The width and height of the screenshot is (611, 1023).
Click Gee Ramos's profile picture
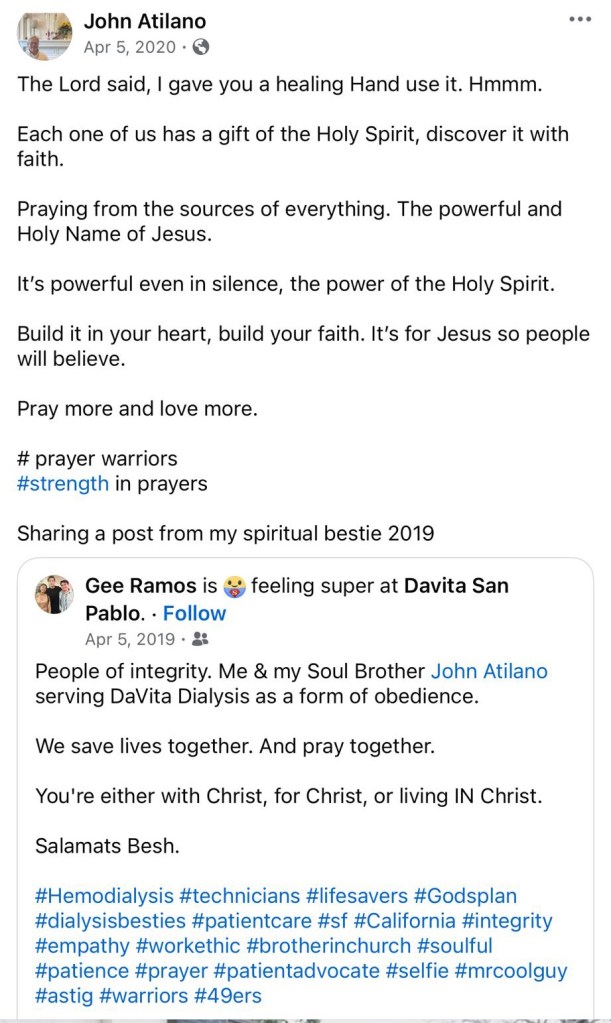pyautogui.click(x=54, y=594)
